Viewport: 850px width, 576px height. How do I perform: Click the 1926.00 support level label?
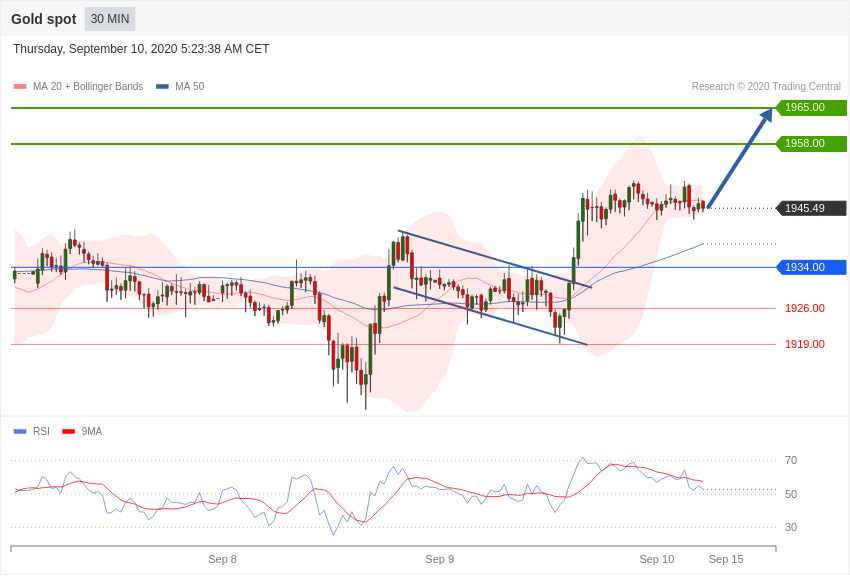(x=805, y=308)
